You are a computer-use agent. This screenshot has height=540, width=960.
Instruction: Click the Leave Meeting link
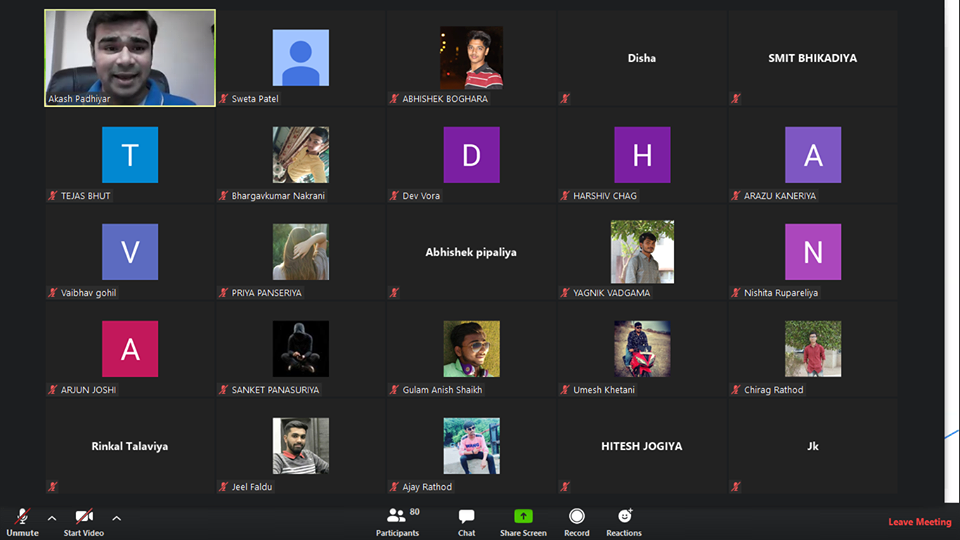point(919,522)
